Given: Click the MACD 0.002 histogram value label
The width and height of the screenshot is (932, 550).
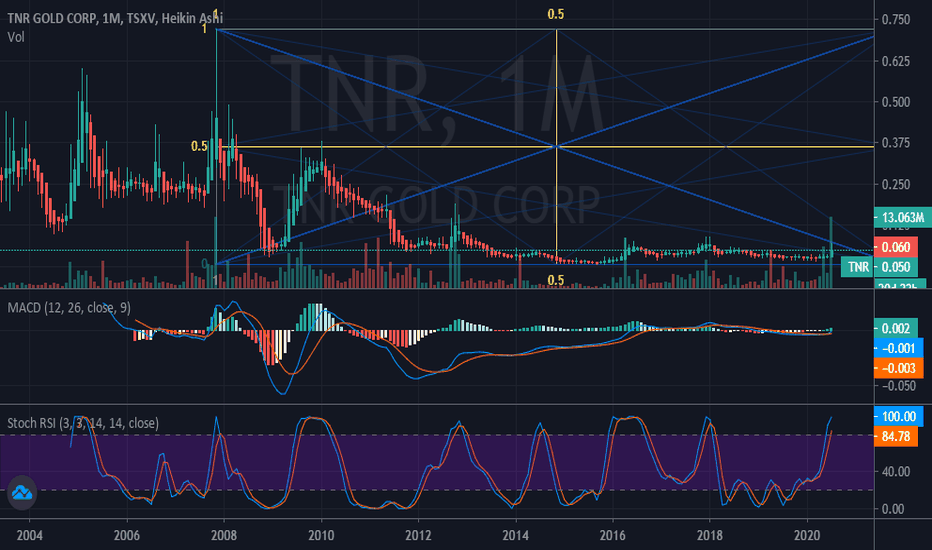Looking at the screenshot, I should (896, 328).
